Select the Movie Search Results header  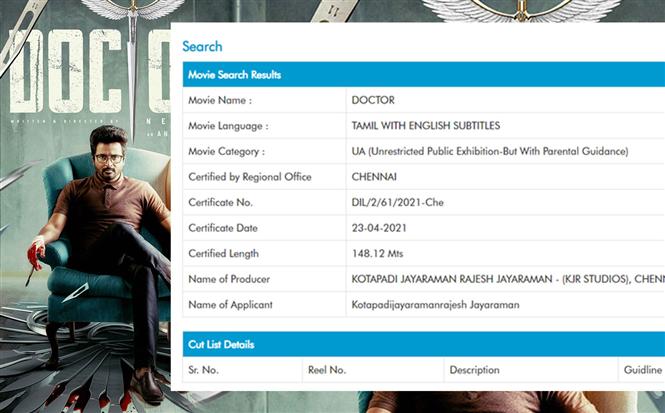(x=235, y=75)
